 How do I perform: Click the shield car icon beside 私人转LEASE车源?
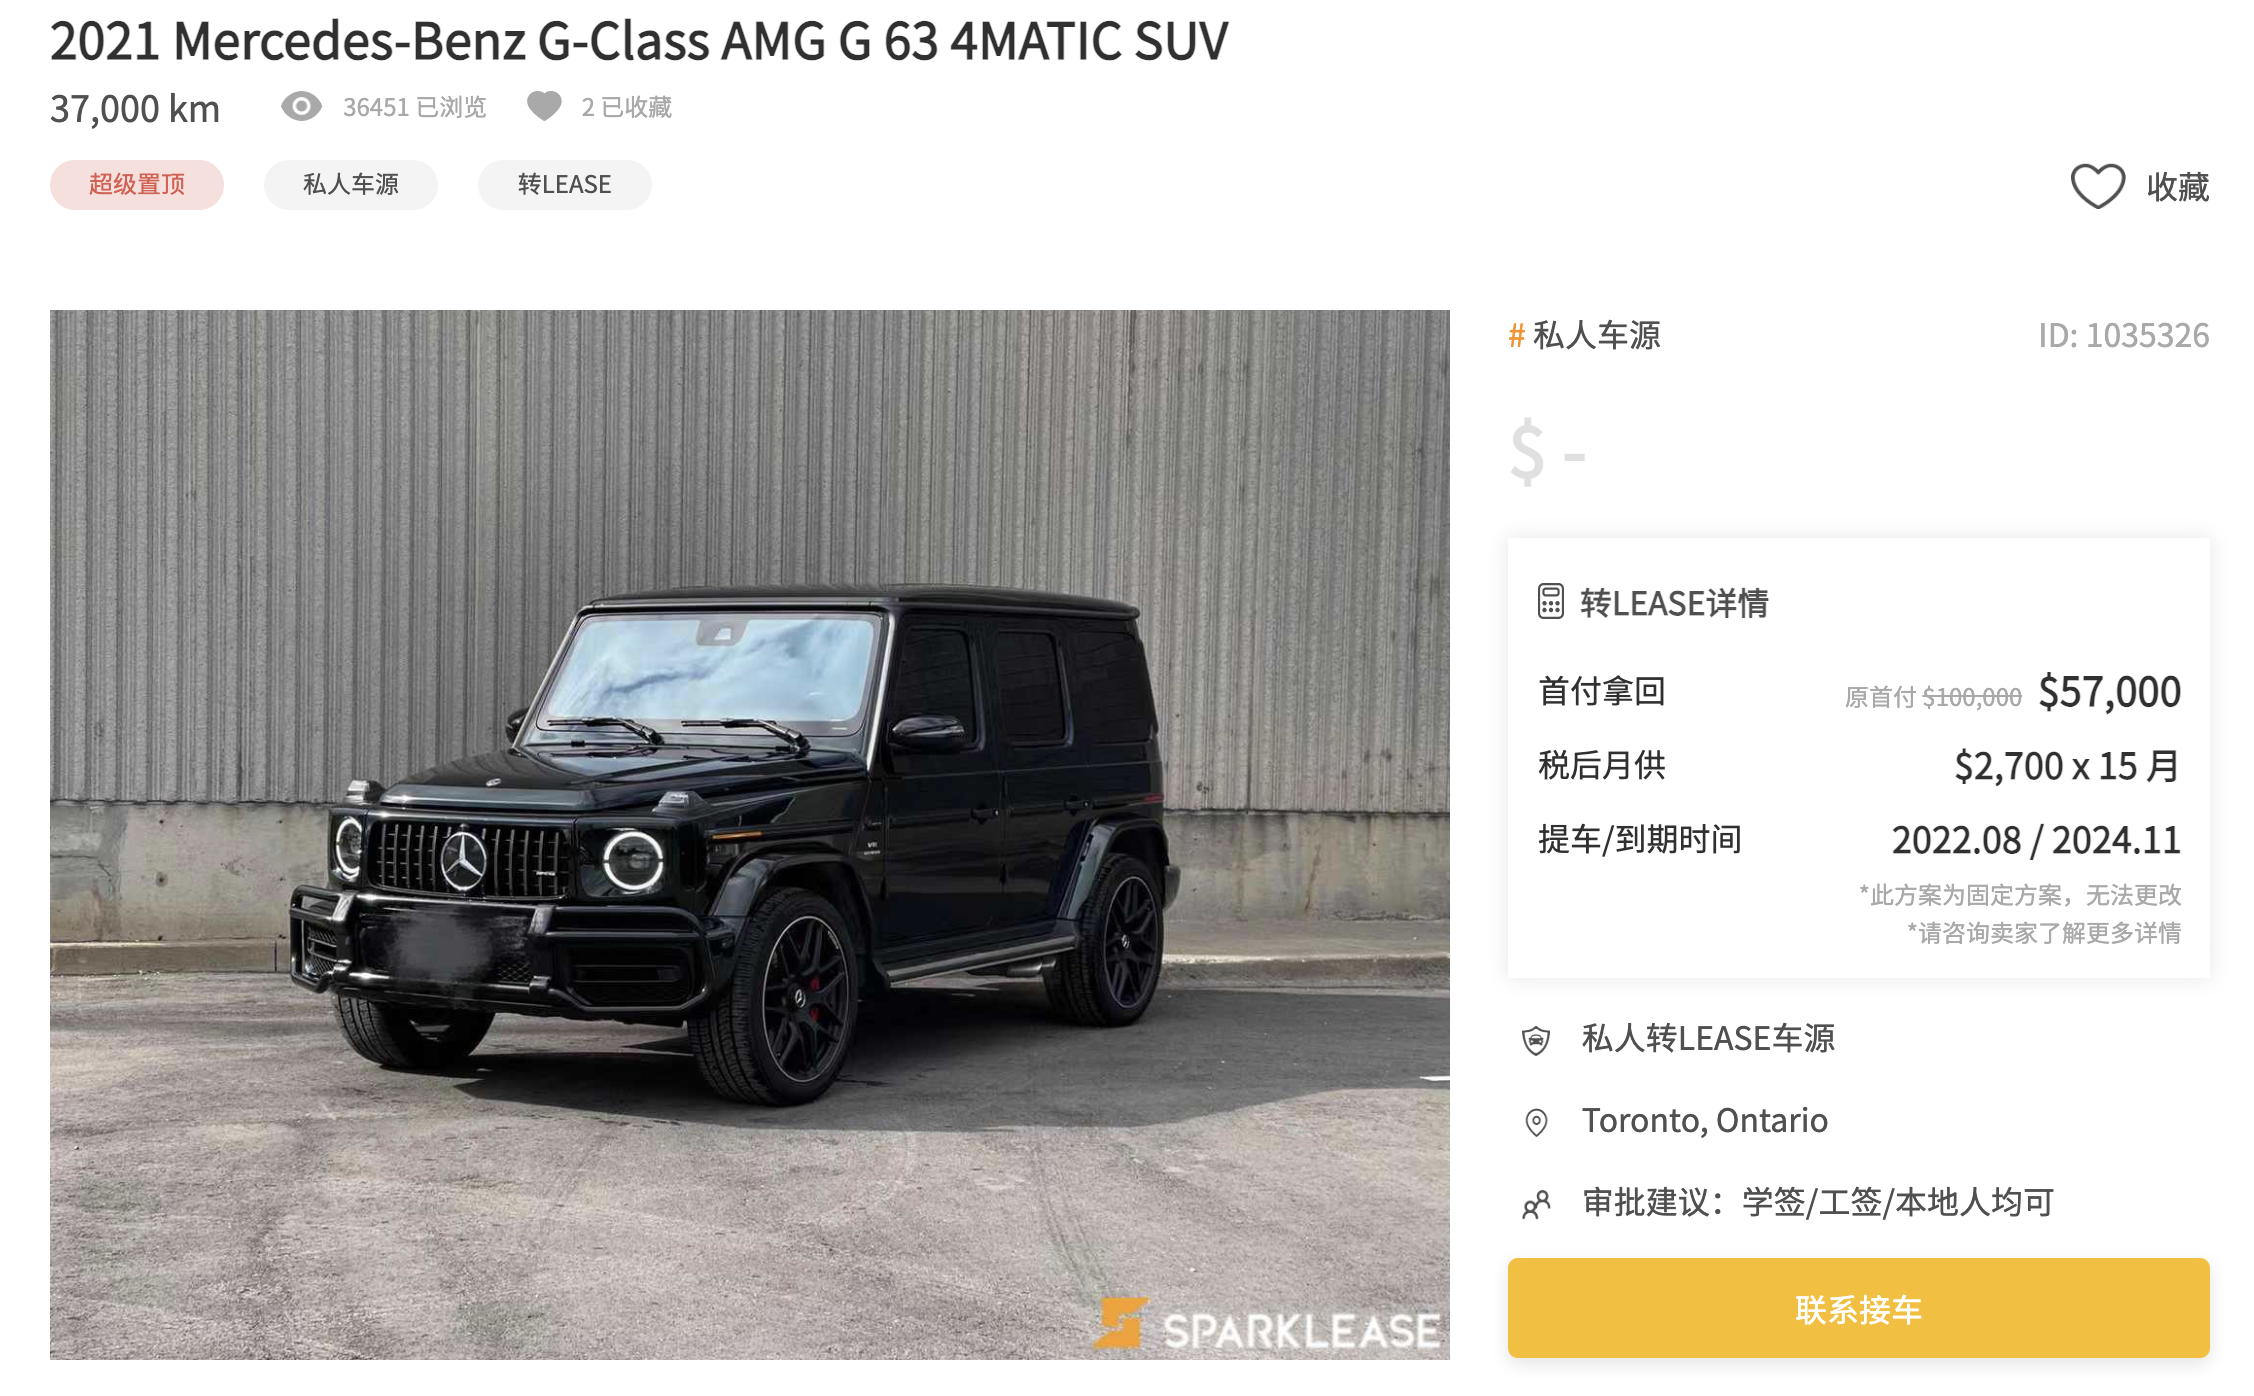(1536, 1040)
